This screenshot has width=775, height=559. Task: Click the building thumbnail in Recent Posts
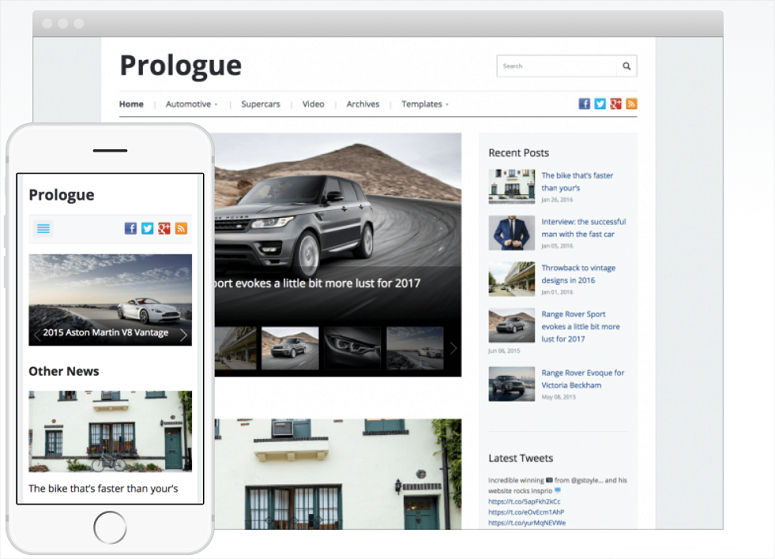512,186
